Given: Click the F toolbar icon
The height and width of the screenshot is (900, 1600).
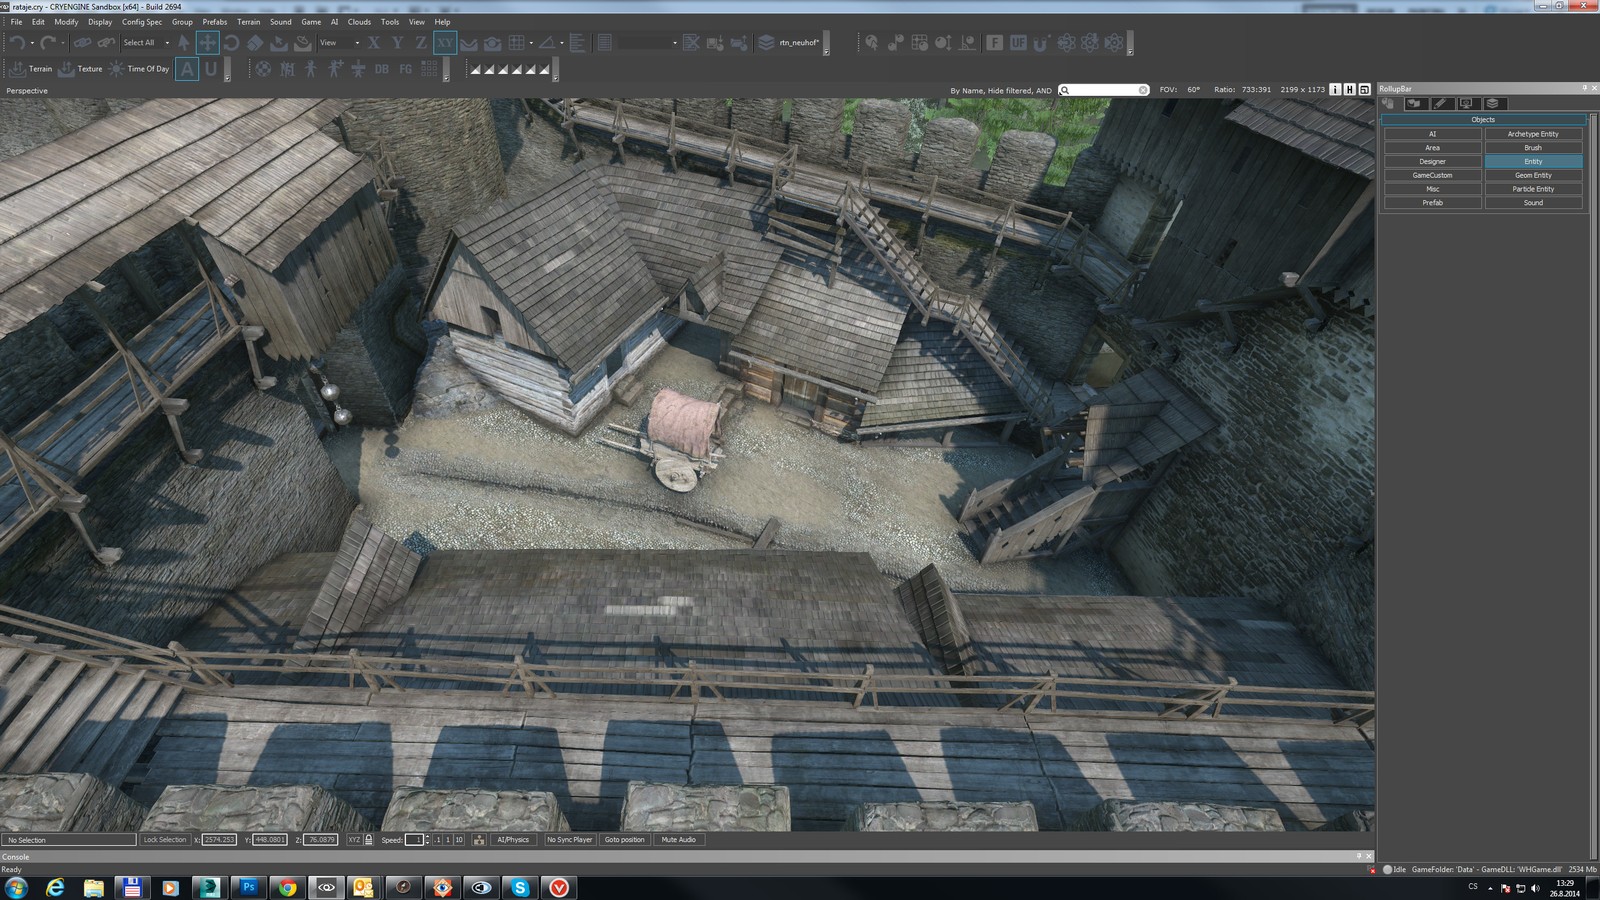Looking at the screenshot, I should click(x=994, y=42).
